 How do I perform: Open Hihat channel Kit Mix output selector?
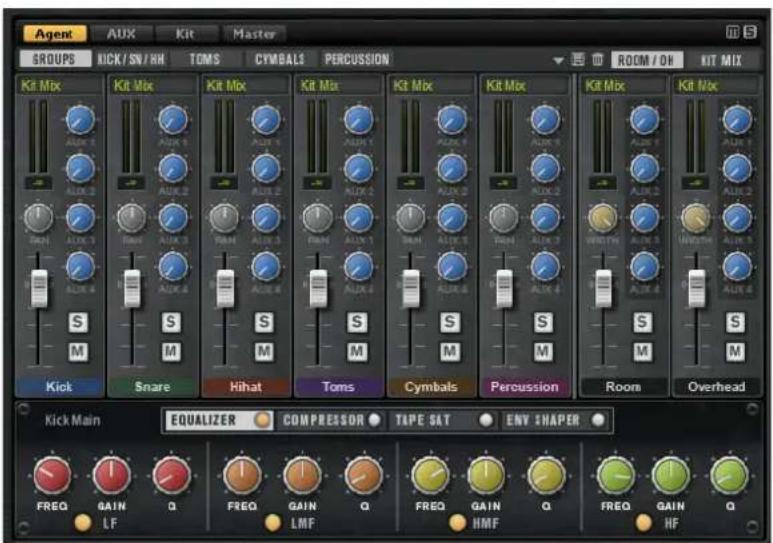point(246,86)
